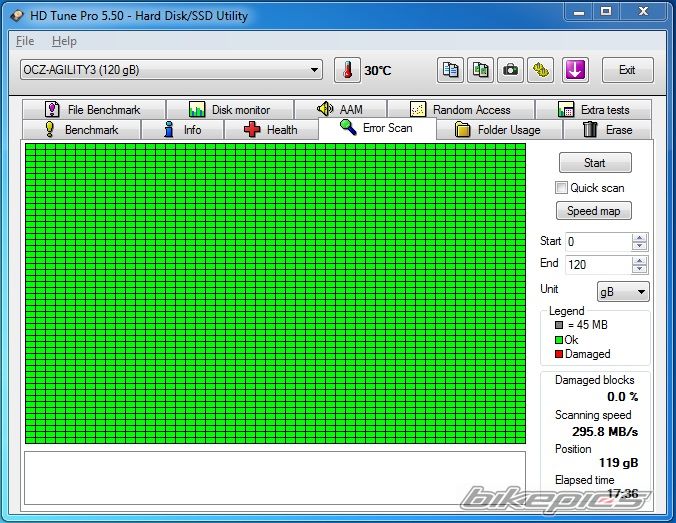Enable the Quick scan checkbox

[x=561, y=188]
